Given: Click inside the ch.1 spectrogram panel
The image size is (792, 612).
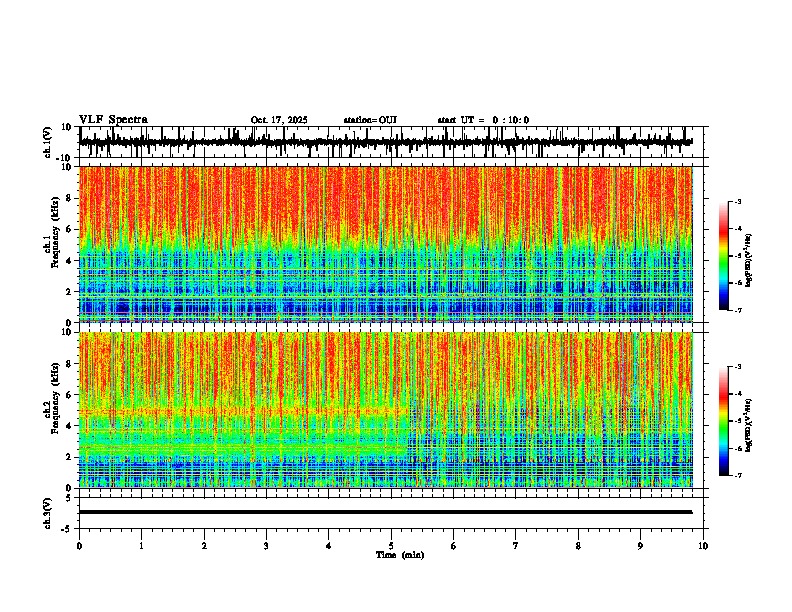Looking at the screenshot, I should point(386,244).
